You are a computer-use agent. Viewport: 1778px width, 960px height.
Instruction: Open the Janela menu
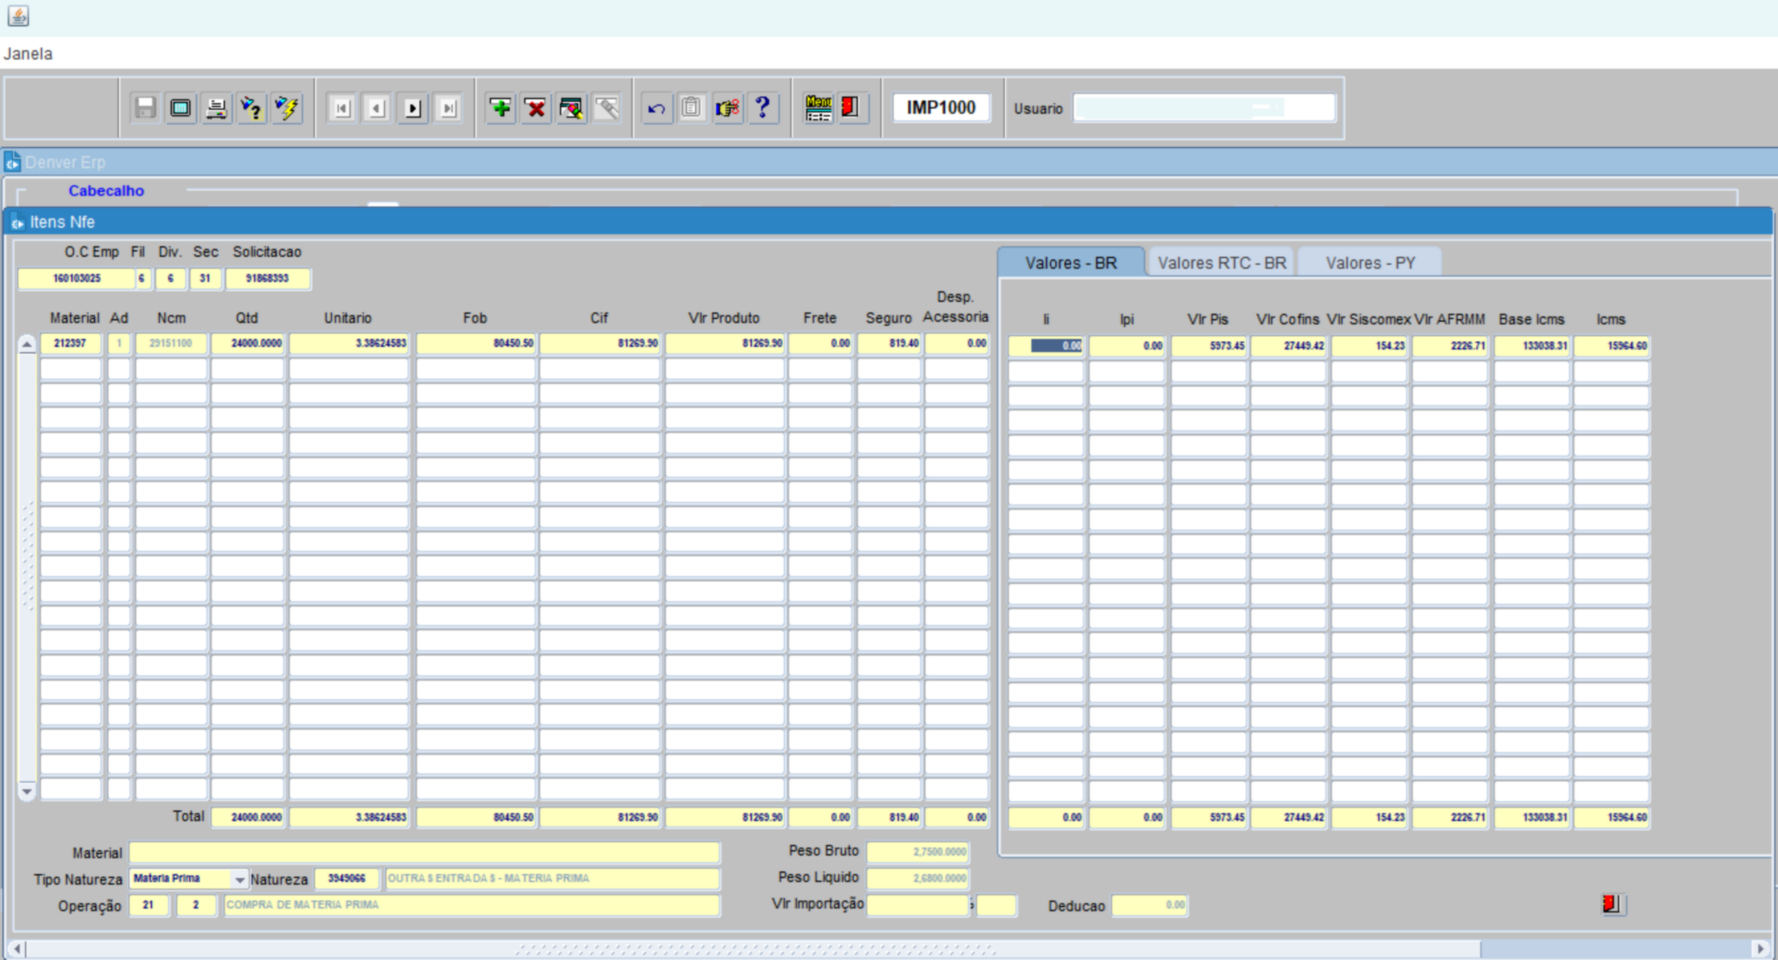point(28,54)
